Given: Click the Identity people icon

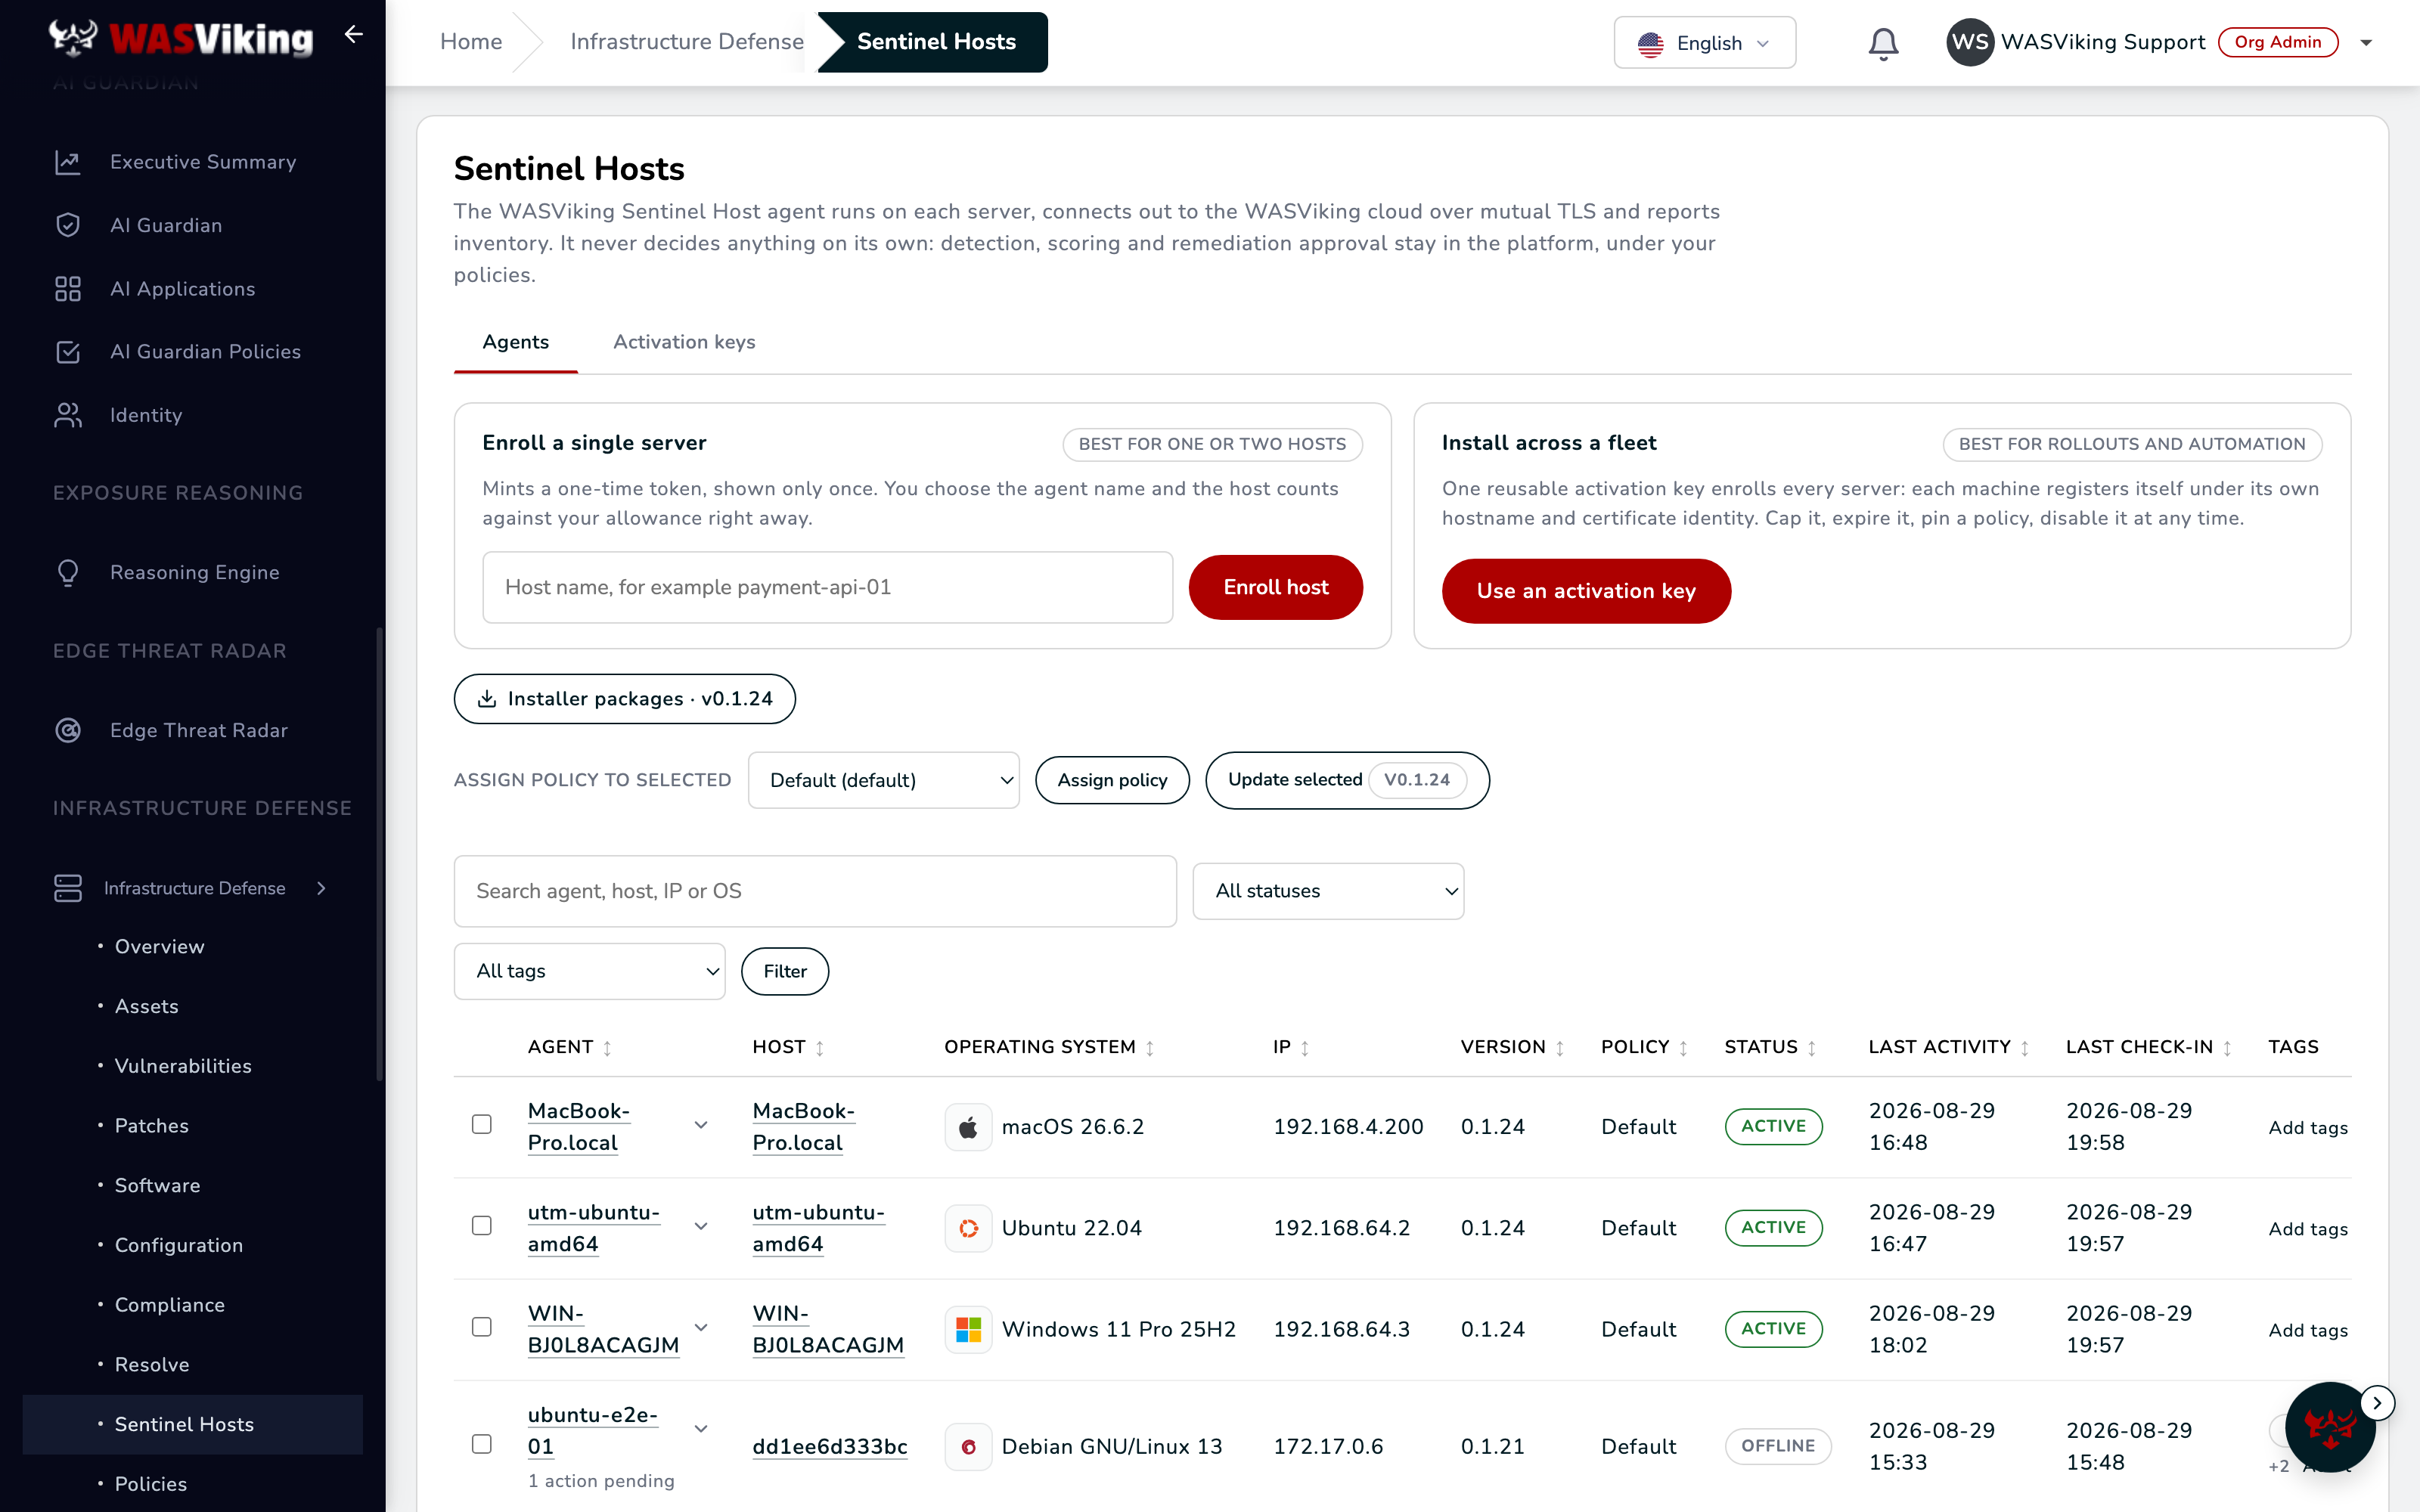Looking at the screenshot, I should (x=68, y=415).
